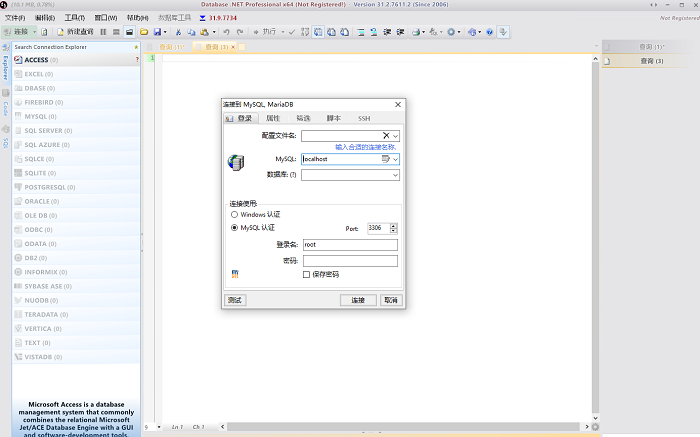The height and width of the screenshot is (437, 700).
Task: Click the password input field
Action: click(350, 261)
